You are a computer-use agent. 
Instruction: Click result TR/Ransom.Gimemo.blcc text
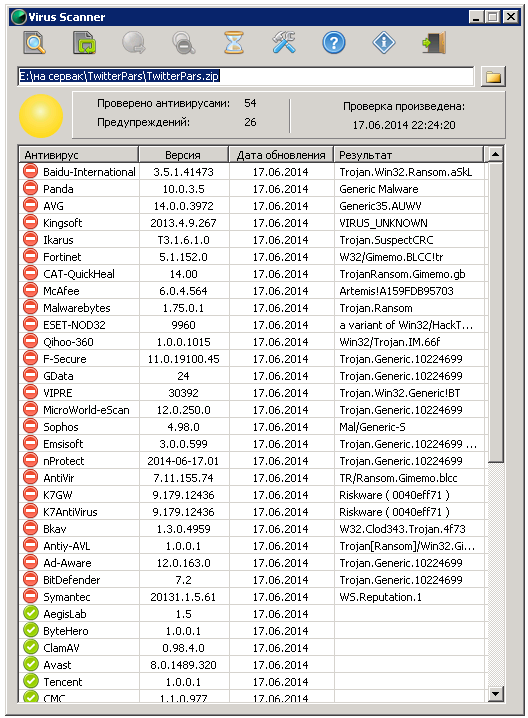398,478
